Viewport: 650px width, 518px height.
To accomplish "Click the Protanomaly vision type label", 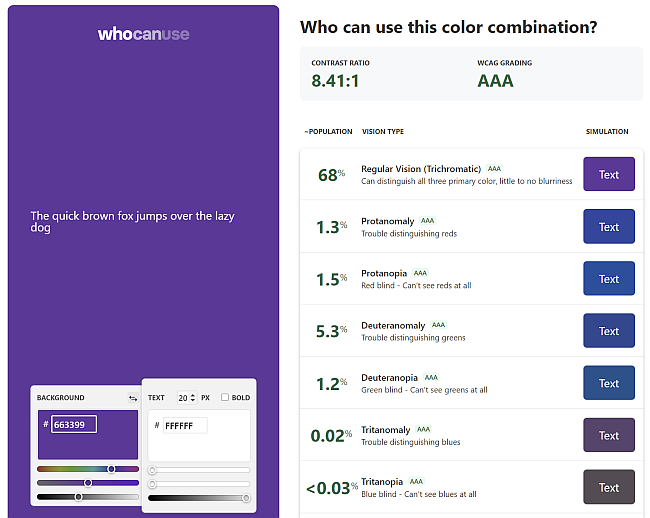I will tap(388, 221).
